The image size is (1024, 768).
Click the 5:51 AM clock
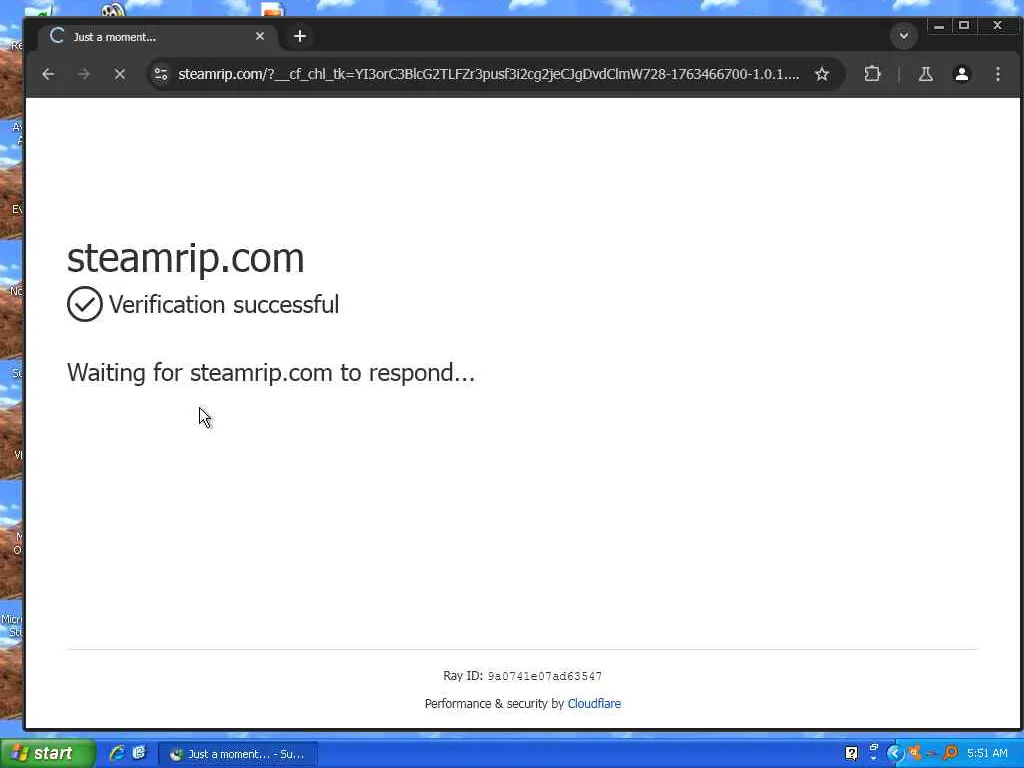(987, 754)
